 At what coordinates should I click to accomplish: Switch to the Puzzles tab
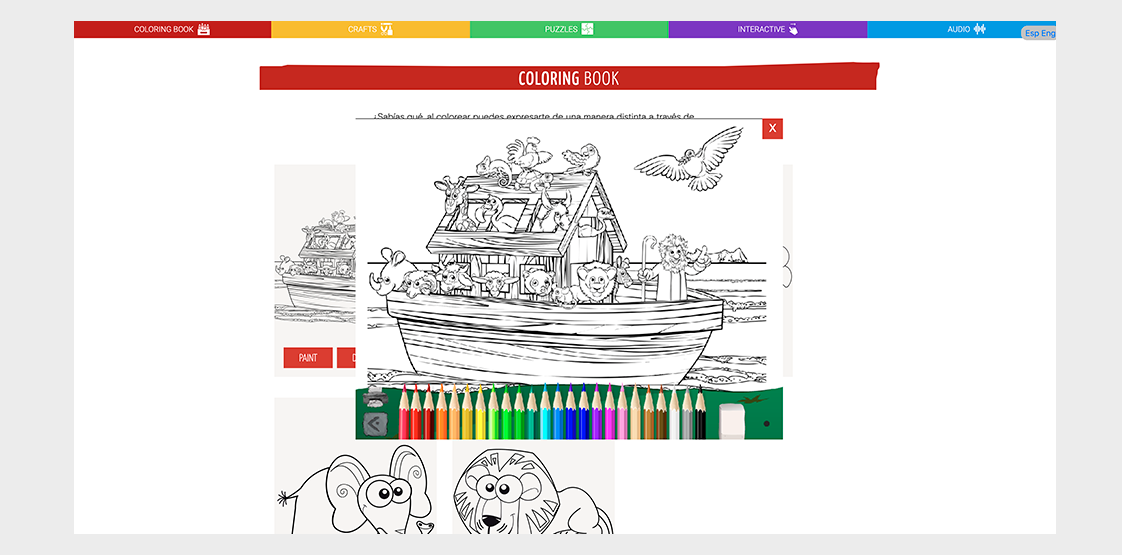570,29
